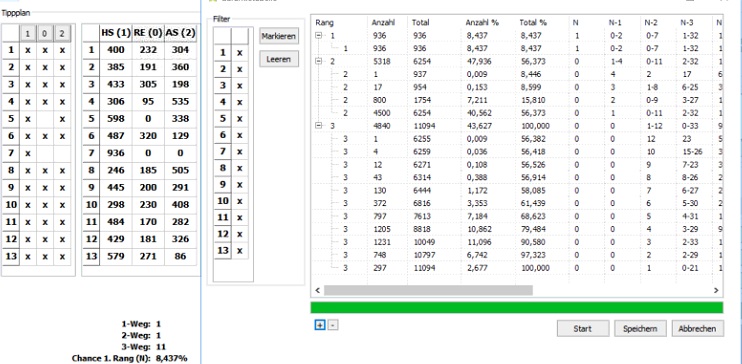This screenshot has height=364, width=742.
Task: Unmark the x under 0 in Tippplan row 10
Action: 45,205
